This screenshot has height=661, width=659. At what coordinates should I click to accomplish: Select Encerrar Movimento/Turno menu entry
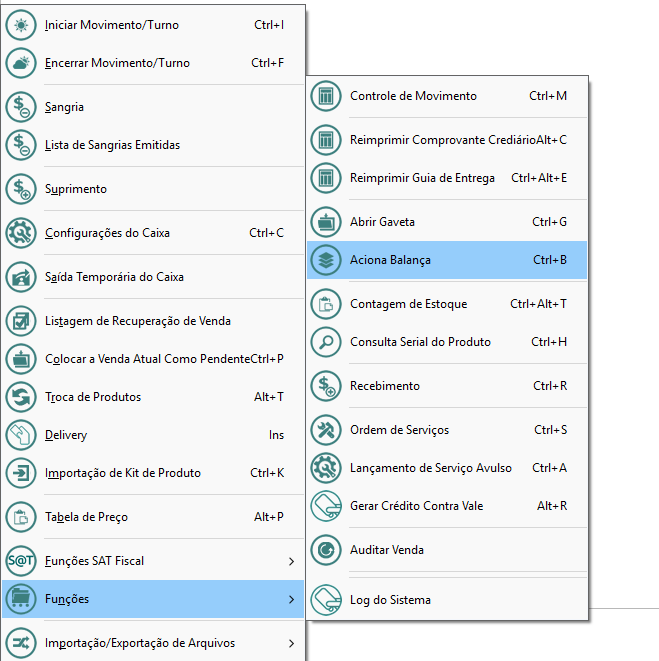coord(117,63)
